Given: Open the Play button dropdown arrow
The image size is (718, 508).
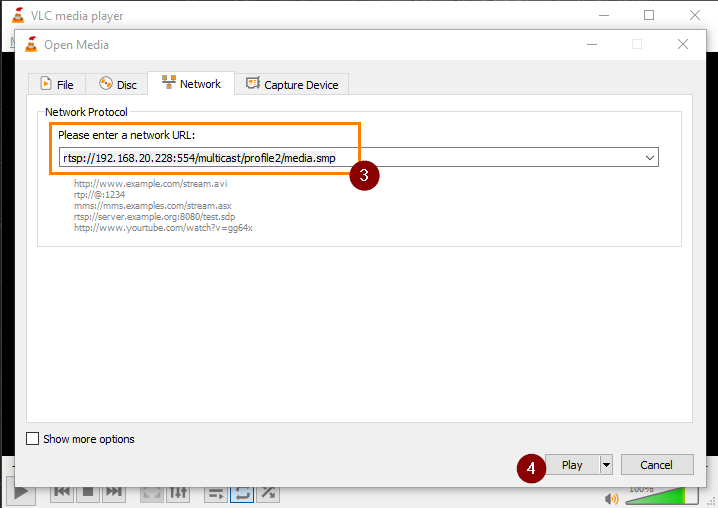Looking at the screenshot, I should point(606,465).
